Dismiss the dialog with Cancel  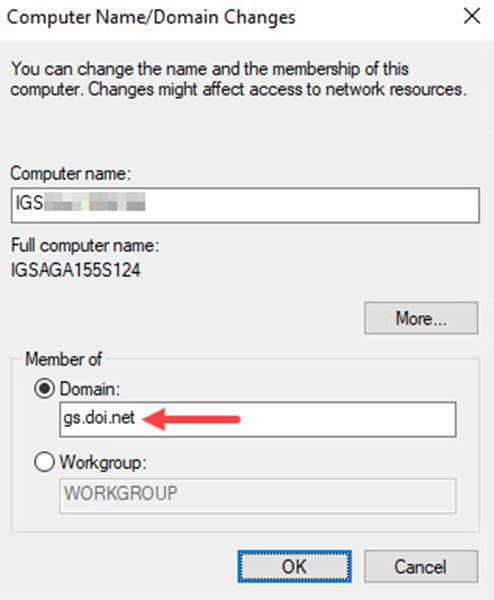(421, 566)
